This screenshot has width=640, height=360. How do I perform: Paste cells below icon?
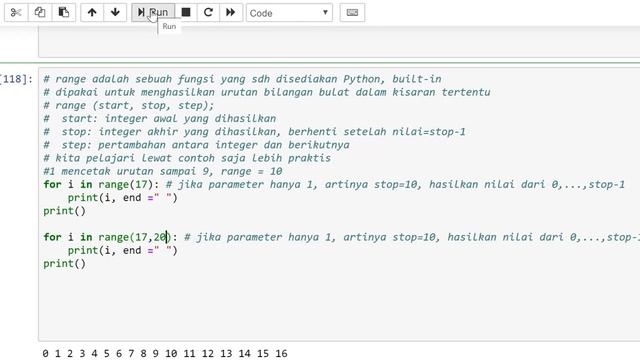[64, 12]
